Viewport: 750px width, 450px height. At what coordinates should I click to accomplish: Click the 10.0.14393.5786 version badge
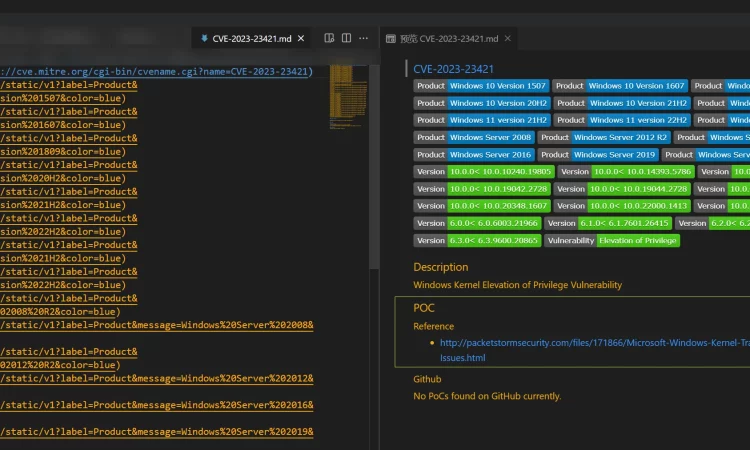point(626,172)
